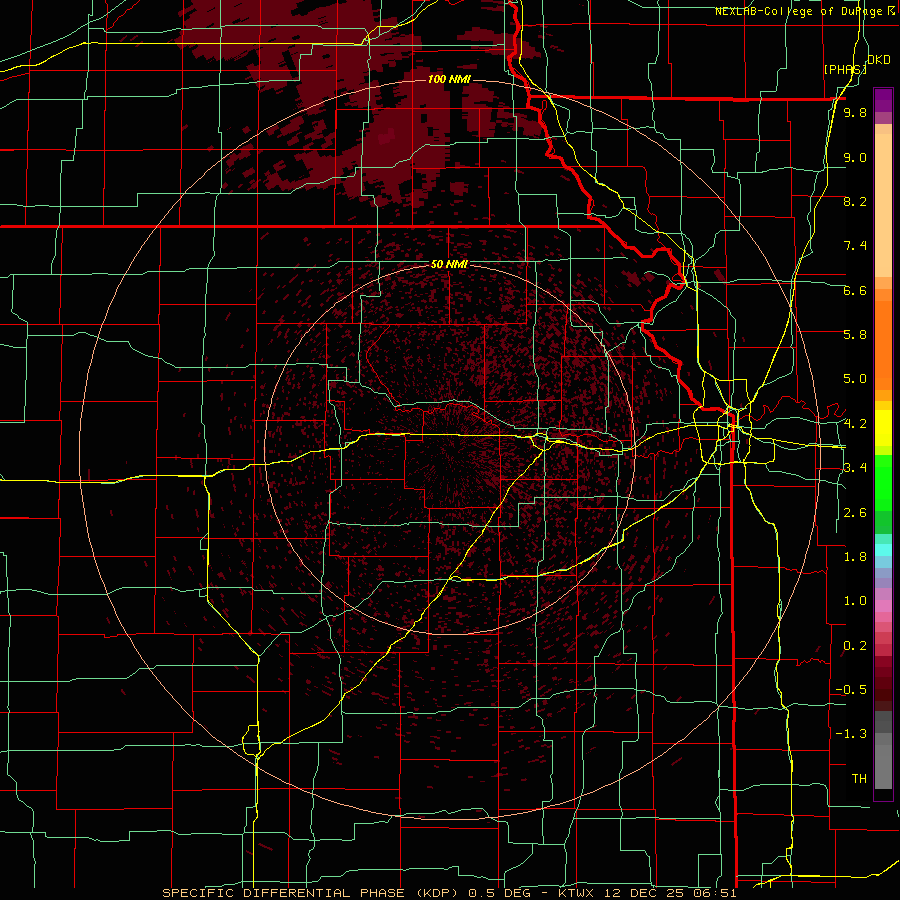Click the -0.5 value on the scale
This screenshot has width=900, height=900.
[851, 690]
